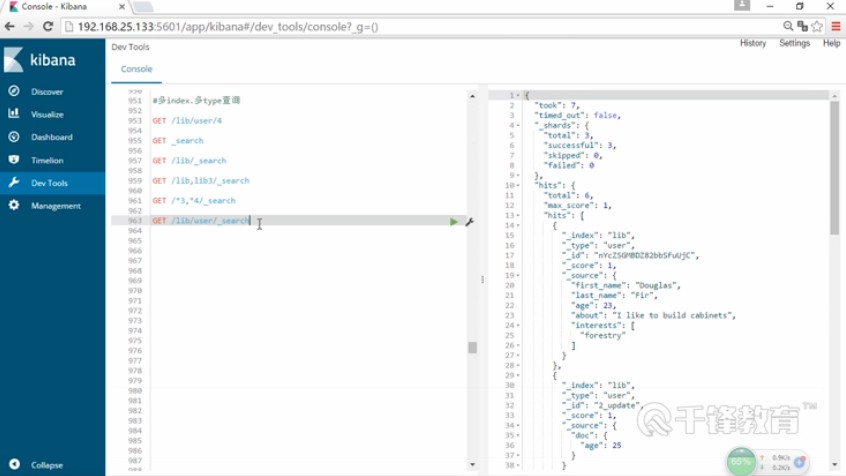This screenshot has width=846, height=476.
Task: Open the wrench options for the request
Action: [x=469, y=221]
